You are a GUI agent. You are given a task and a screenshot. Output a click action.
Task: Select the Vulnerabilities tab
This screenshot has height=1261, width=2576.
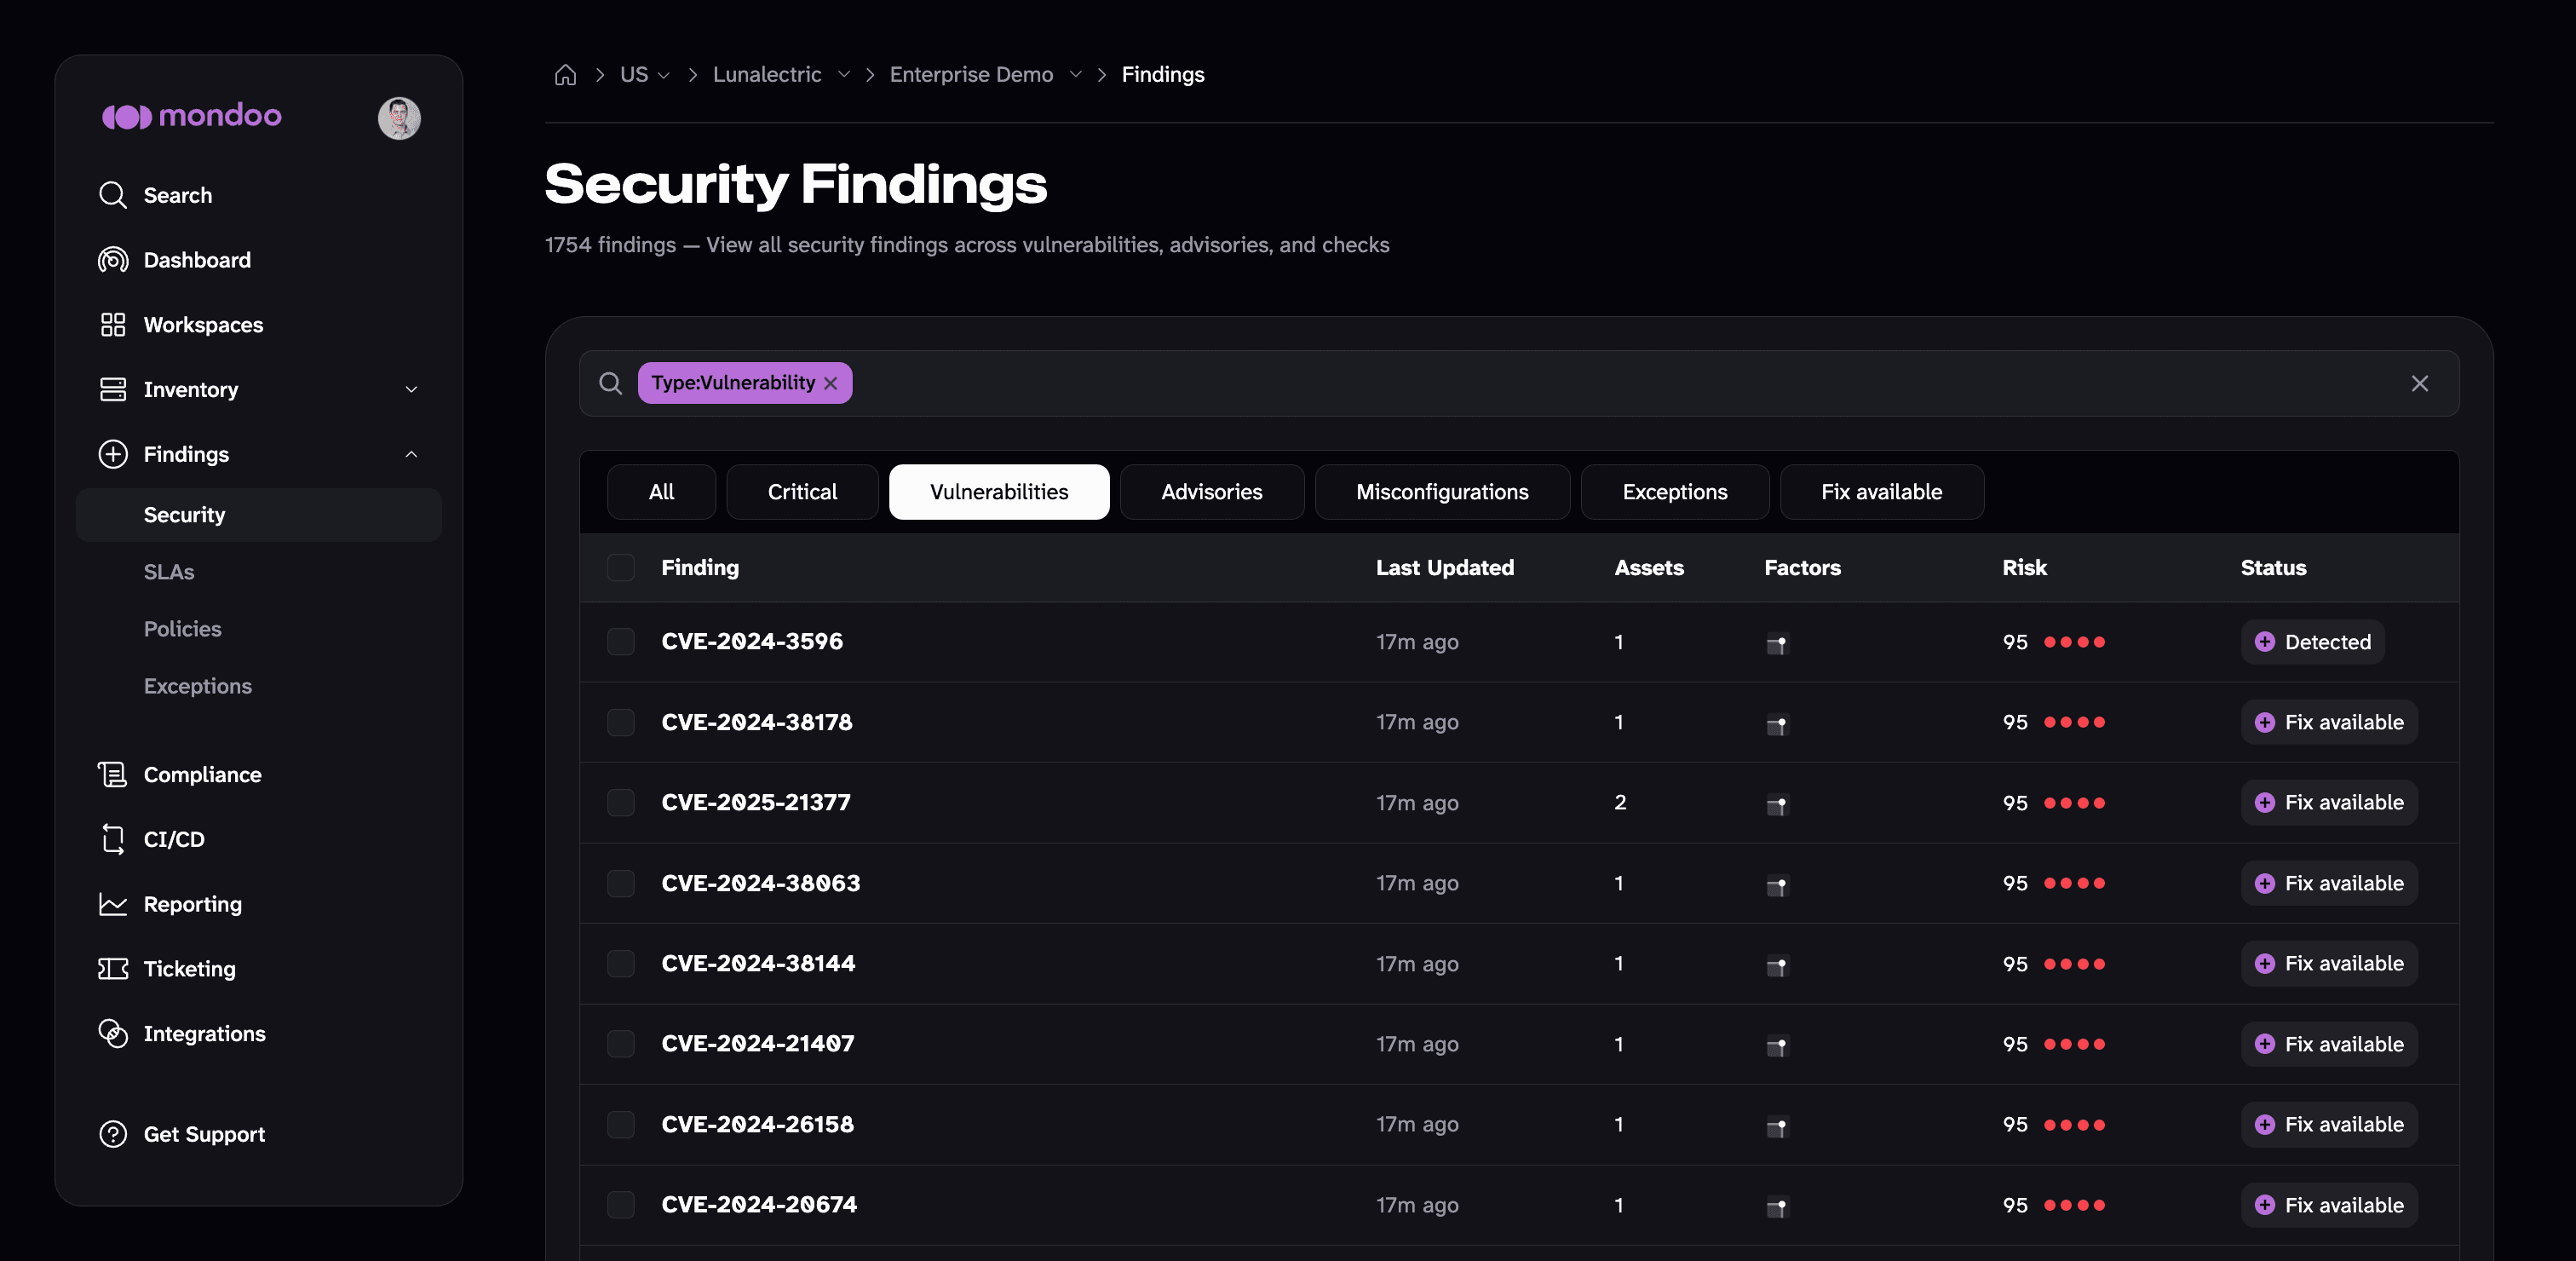coord(999,492)
